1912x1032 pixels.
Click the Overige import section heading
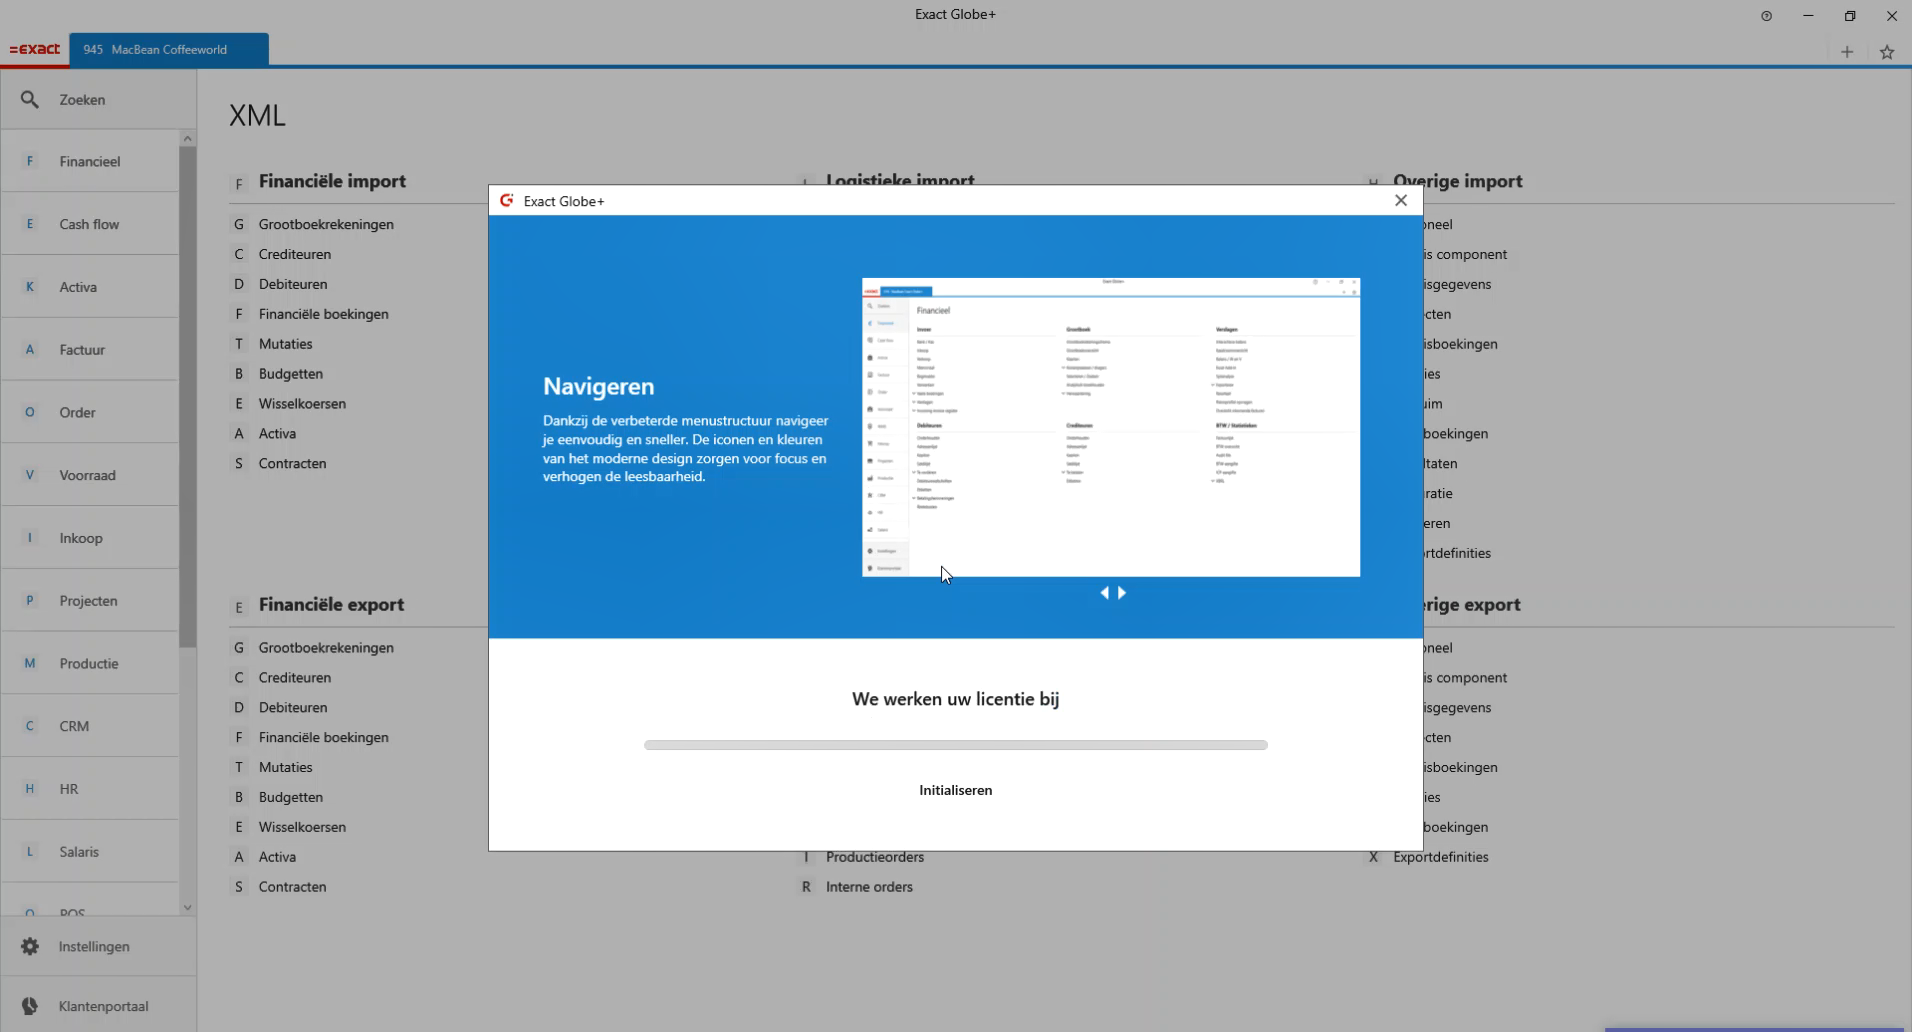(1457, 181)
